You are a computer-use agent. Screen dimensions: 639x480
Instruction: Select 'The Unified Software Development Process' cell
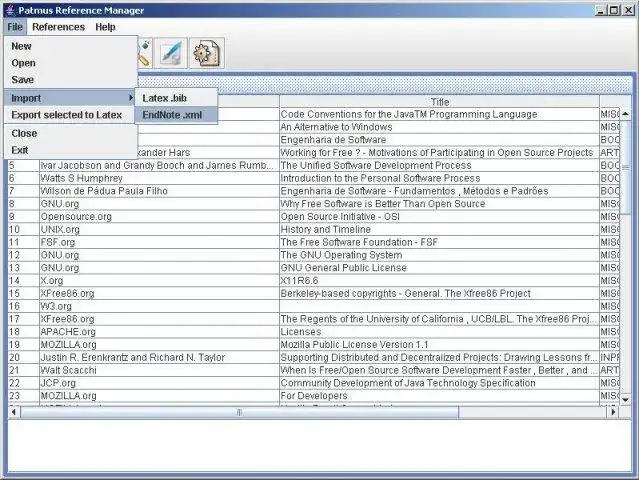point(439,165)
